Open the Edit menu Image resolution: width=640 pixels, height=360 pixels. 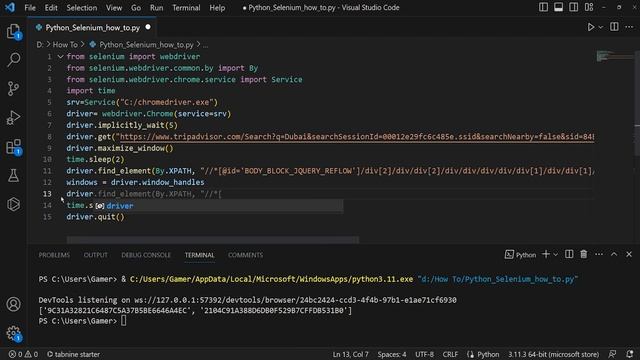pos(51,8)
